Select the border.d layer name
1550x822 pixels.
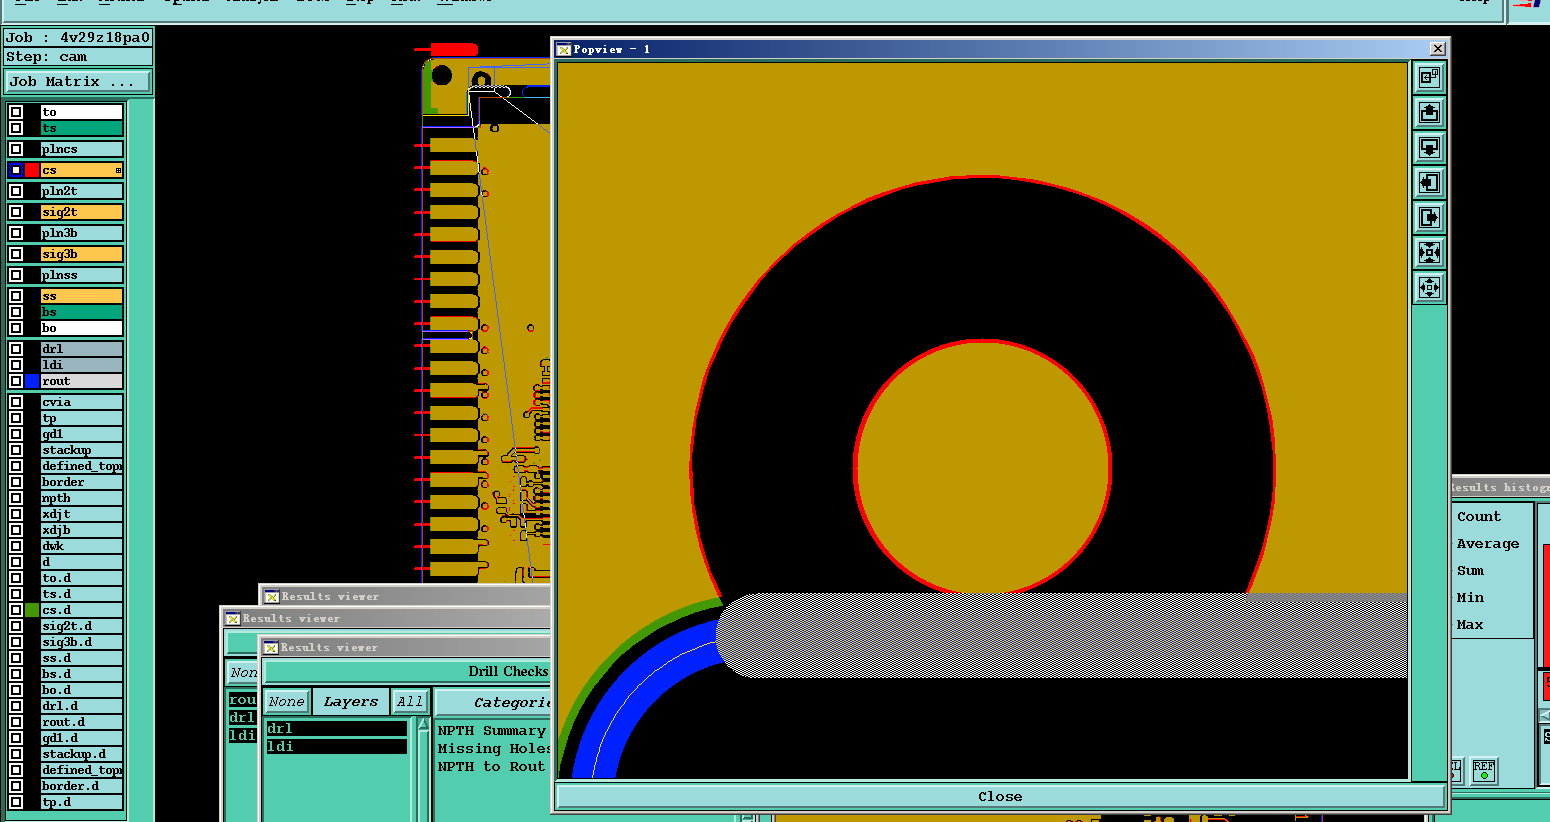[x=81, y=786]
